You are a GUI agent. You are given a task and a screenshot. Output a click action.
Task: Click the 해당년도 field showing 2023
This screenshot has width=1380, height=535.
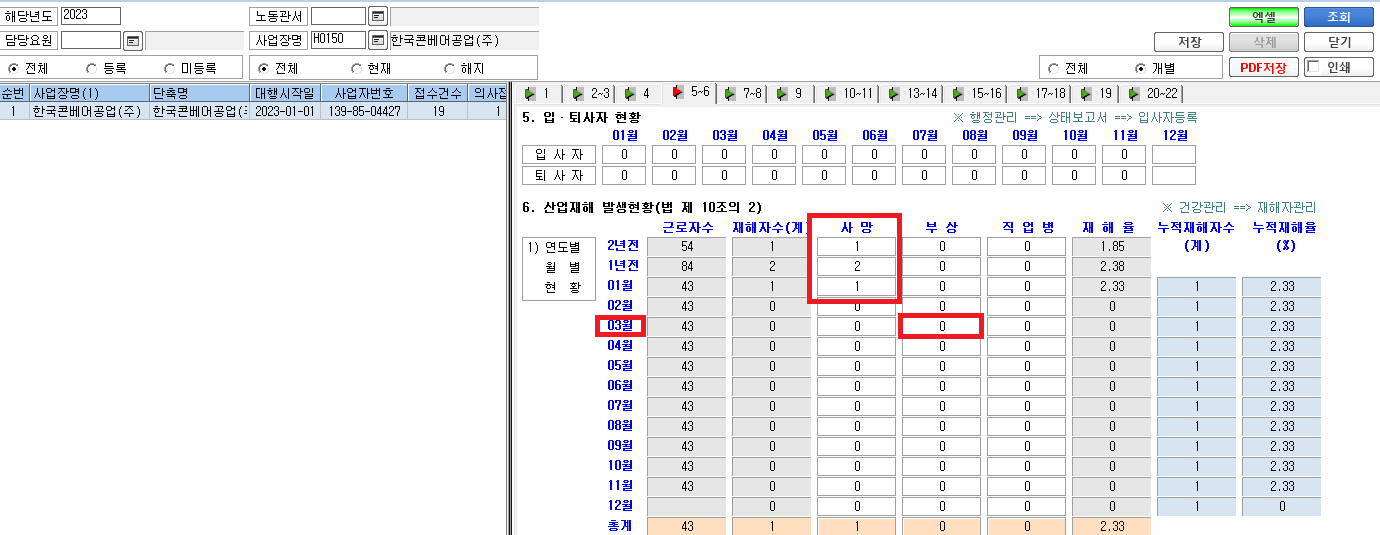pos(90,16)
